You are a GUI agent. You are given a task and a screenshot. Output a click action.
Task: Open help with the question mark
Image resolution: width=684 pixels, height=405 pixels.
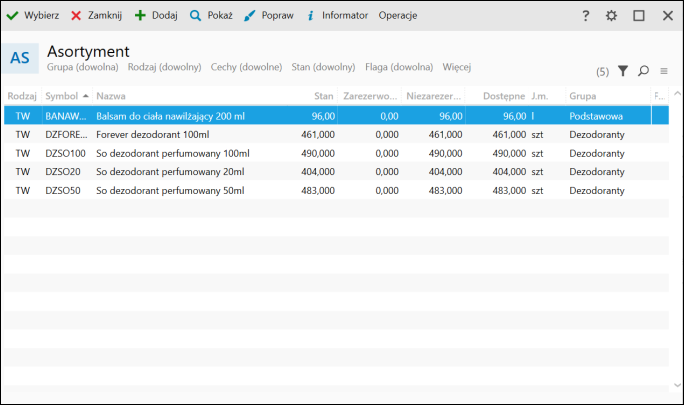pos(586,16)
